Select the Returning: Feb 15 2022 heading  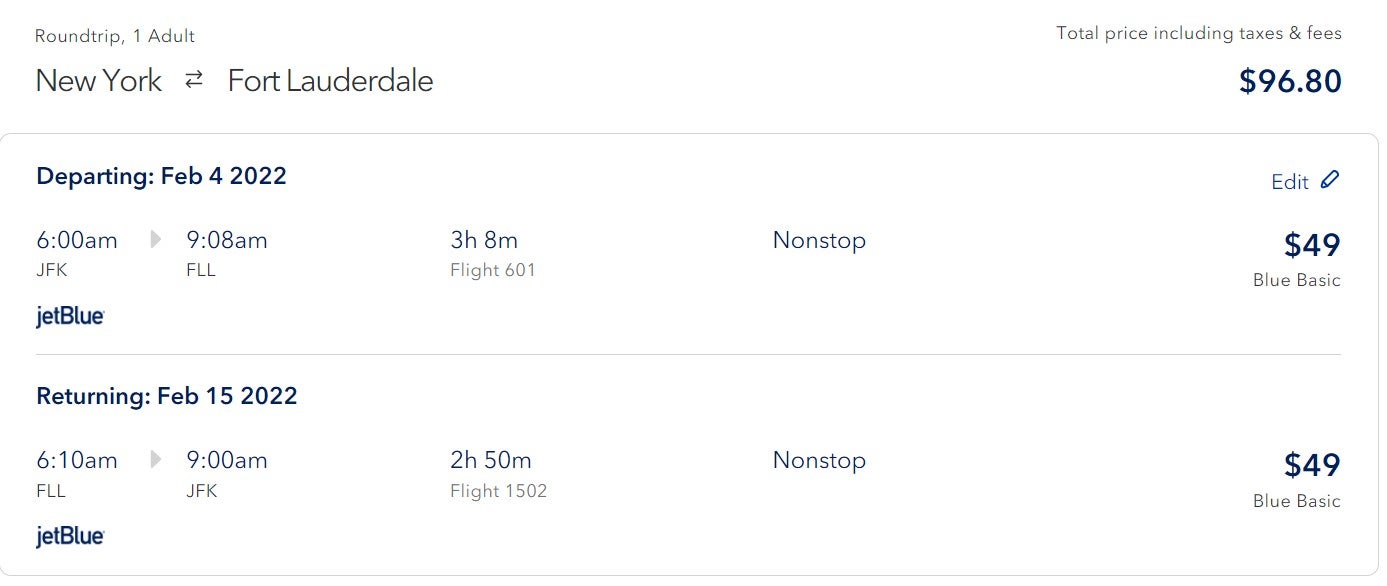click(166, 396)
